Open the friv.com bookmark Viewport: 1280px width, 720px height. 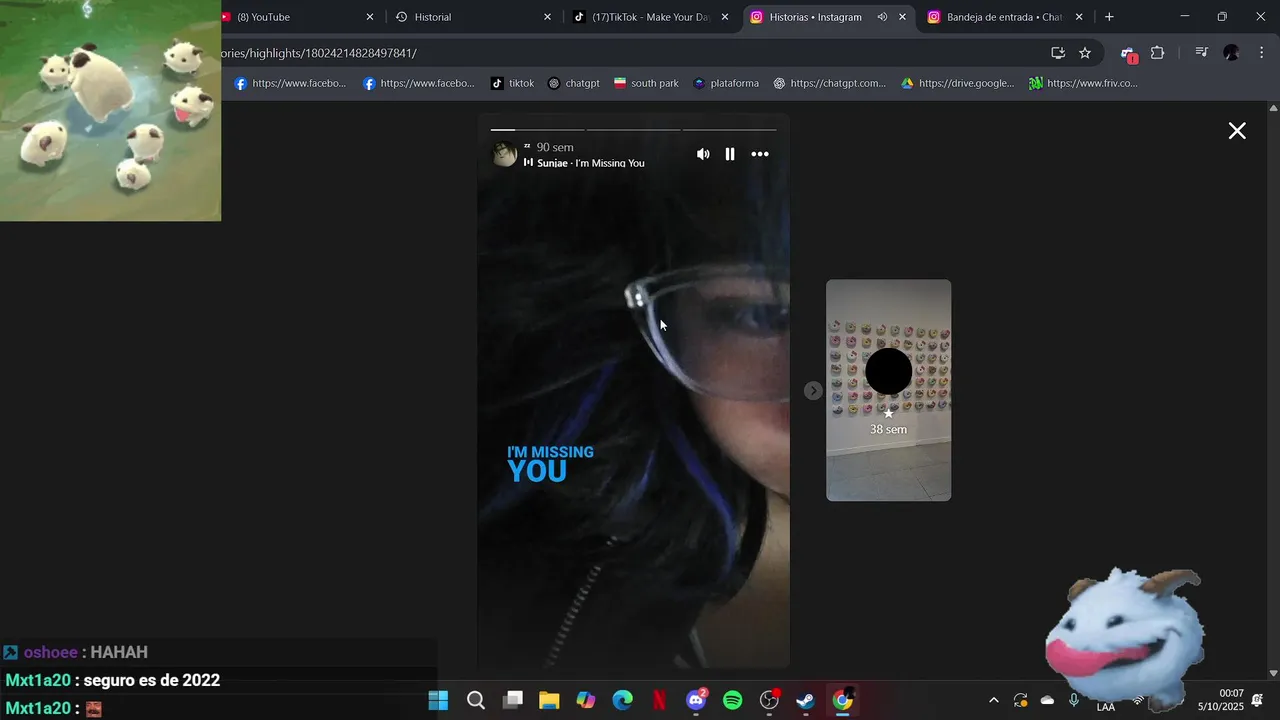1083,84
